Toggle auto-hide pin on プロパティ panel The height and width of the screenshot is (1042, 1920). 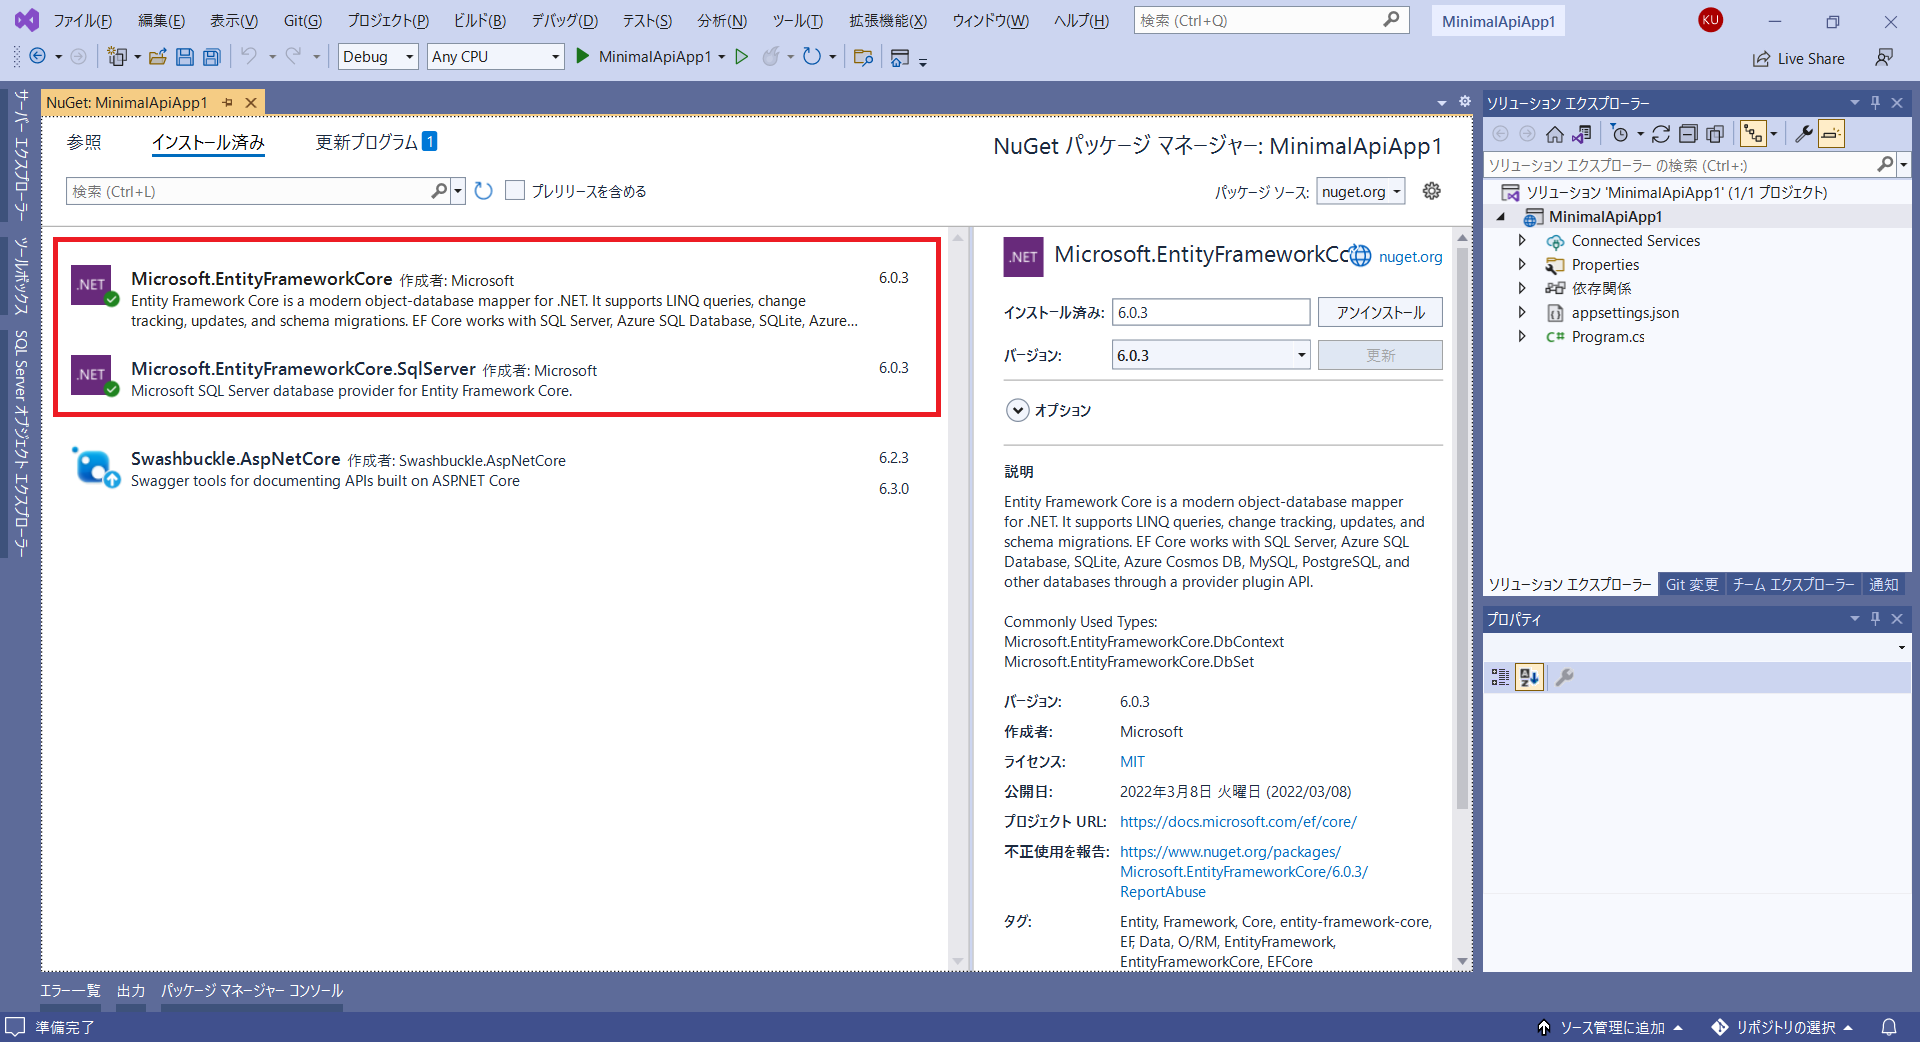point(1875,619)
